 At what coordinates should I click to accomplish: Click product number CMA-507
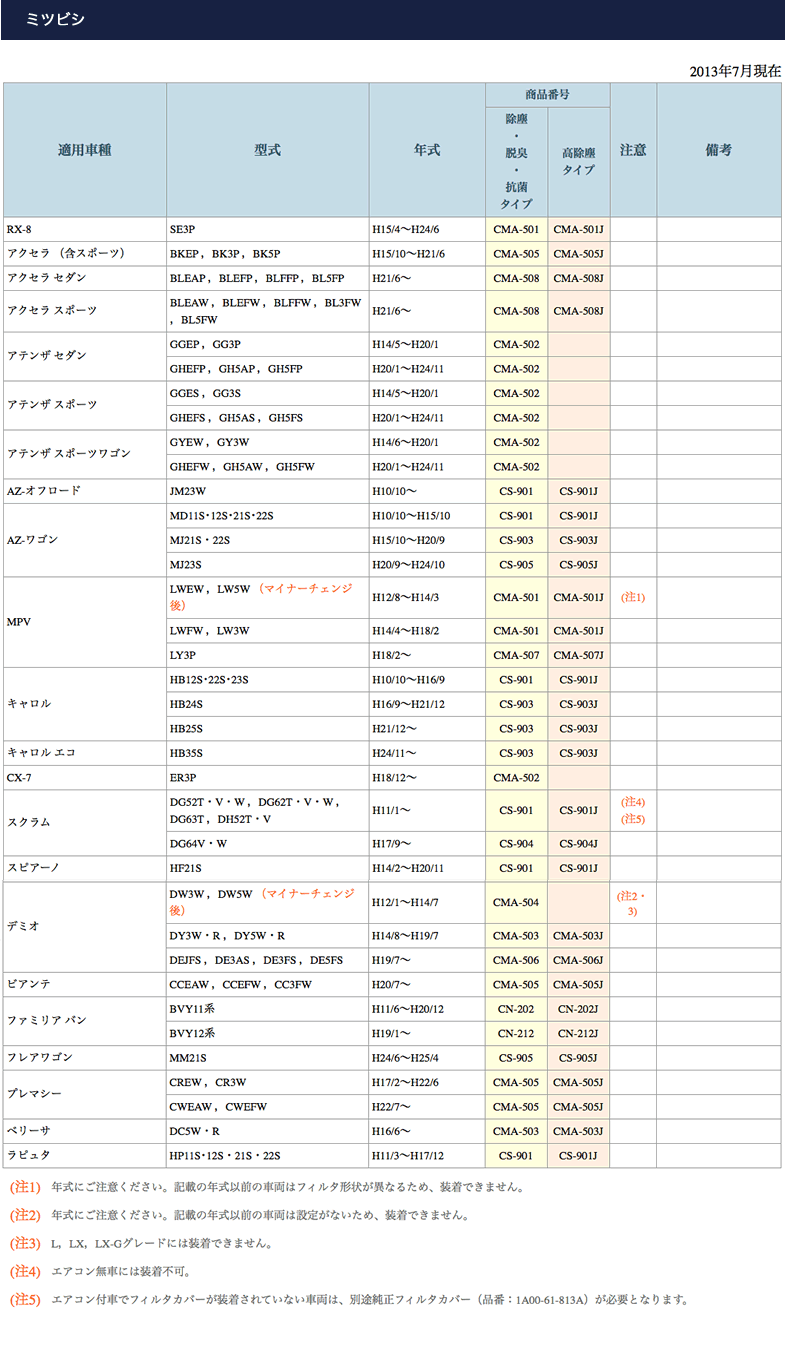516,655
